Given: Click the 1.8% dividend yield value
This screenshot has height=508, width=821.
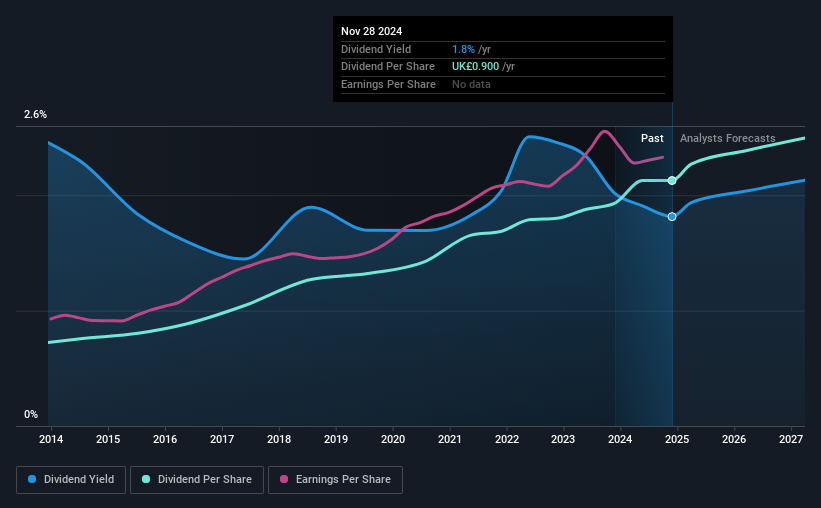Looking at the screenshot, I should [463, 49].
